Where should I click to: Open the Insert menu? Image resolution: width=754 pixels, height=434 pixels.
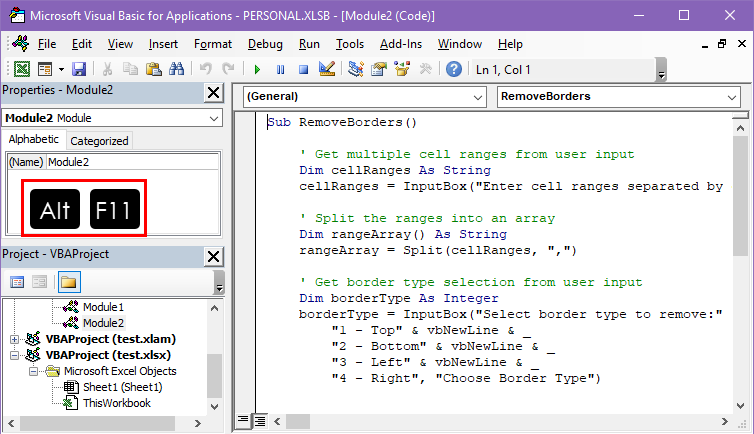(163, 44)
